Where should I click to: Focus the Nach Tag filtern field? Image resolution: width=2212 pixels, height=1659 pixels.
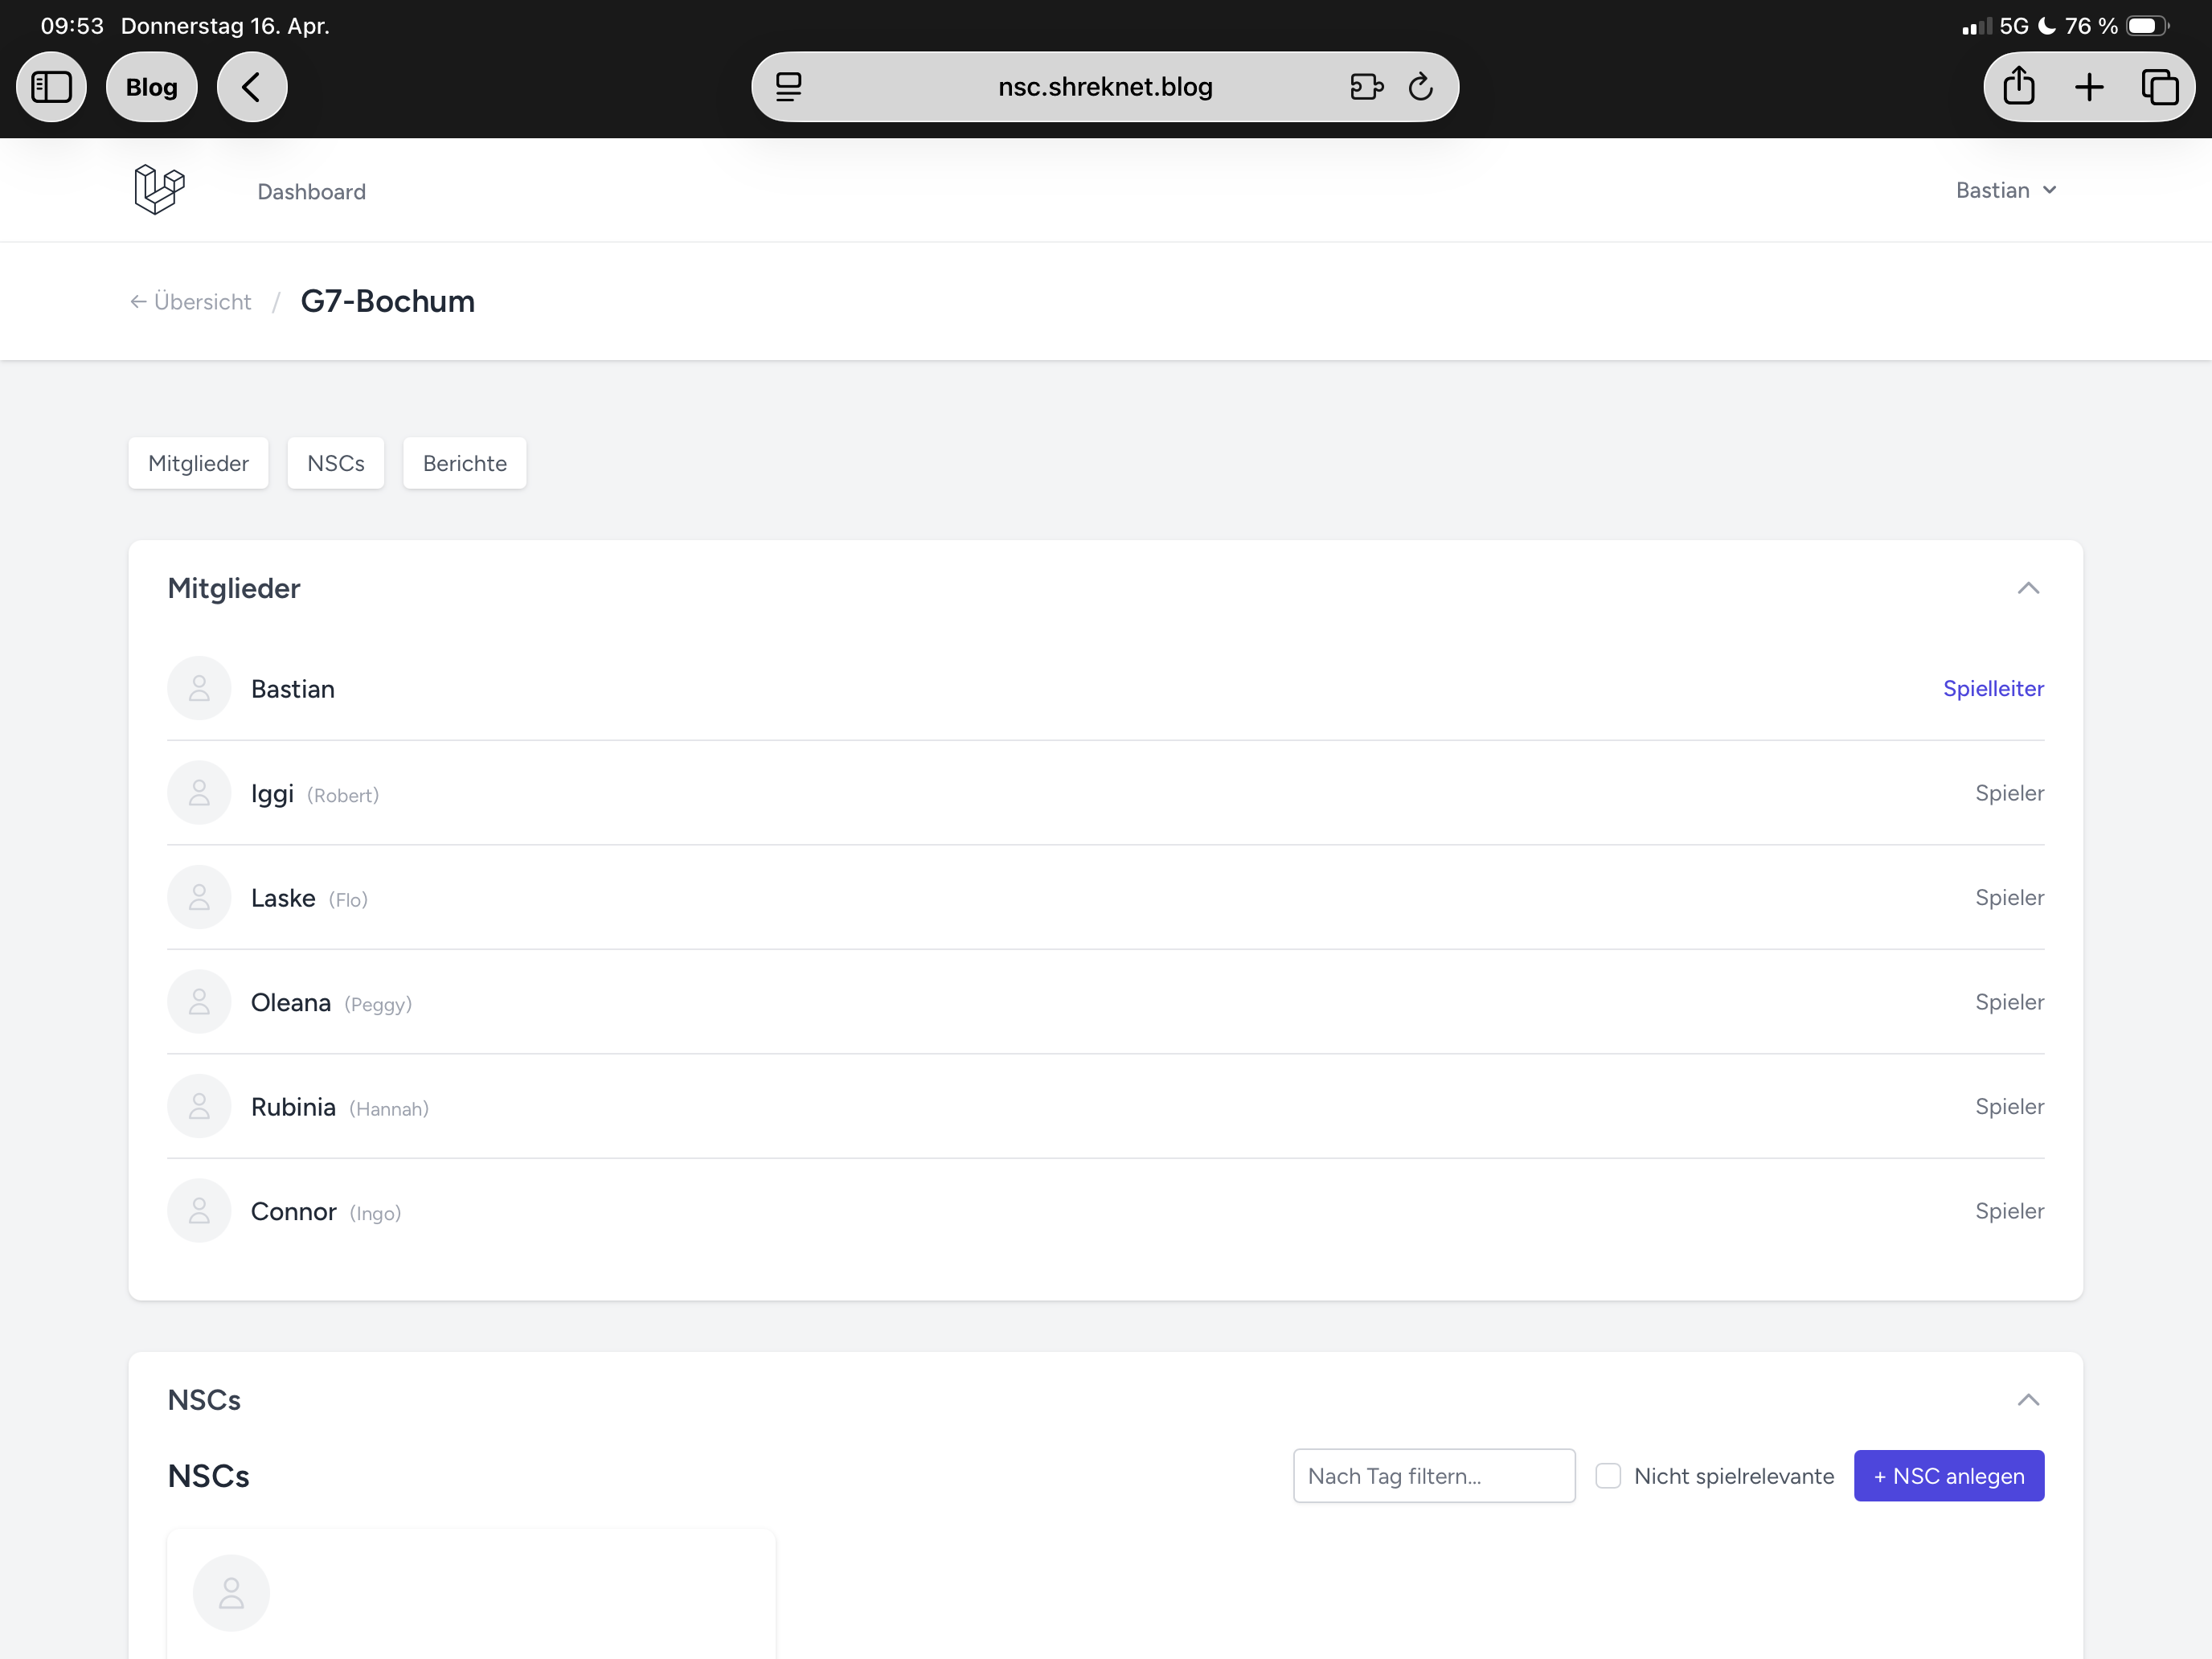[x=1433, y=1476]
